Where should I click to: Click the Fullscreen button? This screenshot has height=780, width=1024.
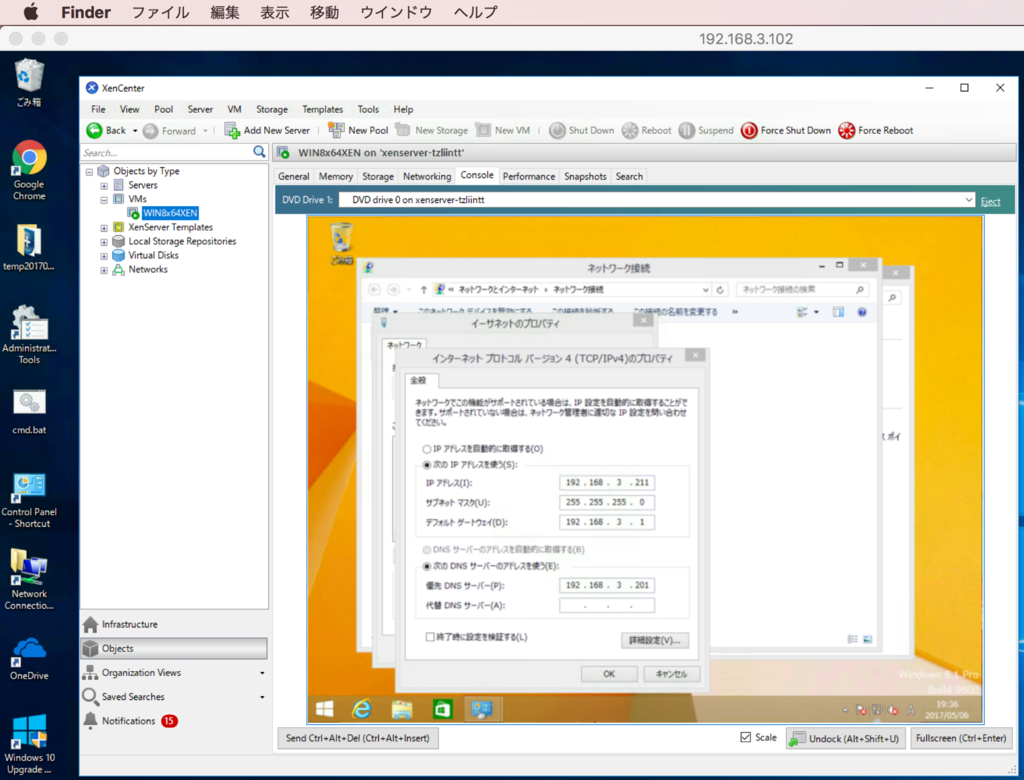click(x=960, y=738)
